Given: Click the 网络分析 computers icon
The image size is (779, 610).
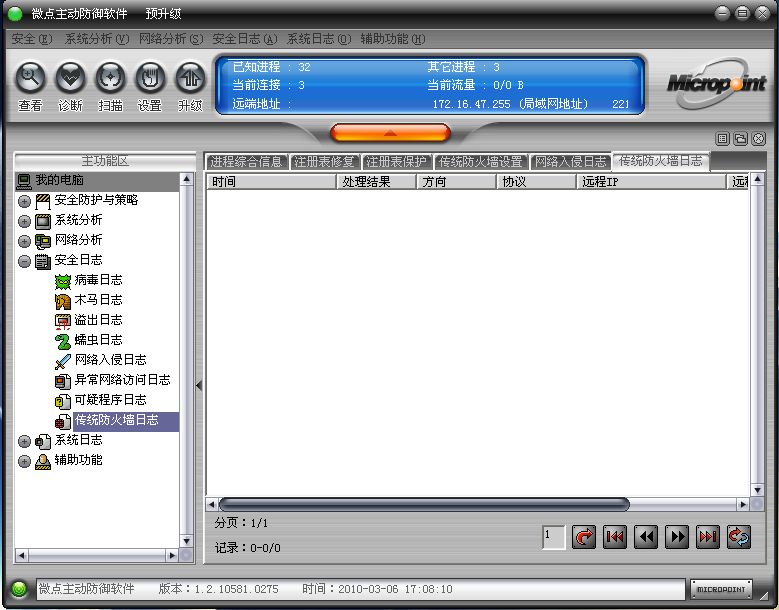Looking at the screenshot, I should (x=43, y=241).
